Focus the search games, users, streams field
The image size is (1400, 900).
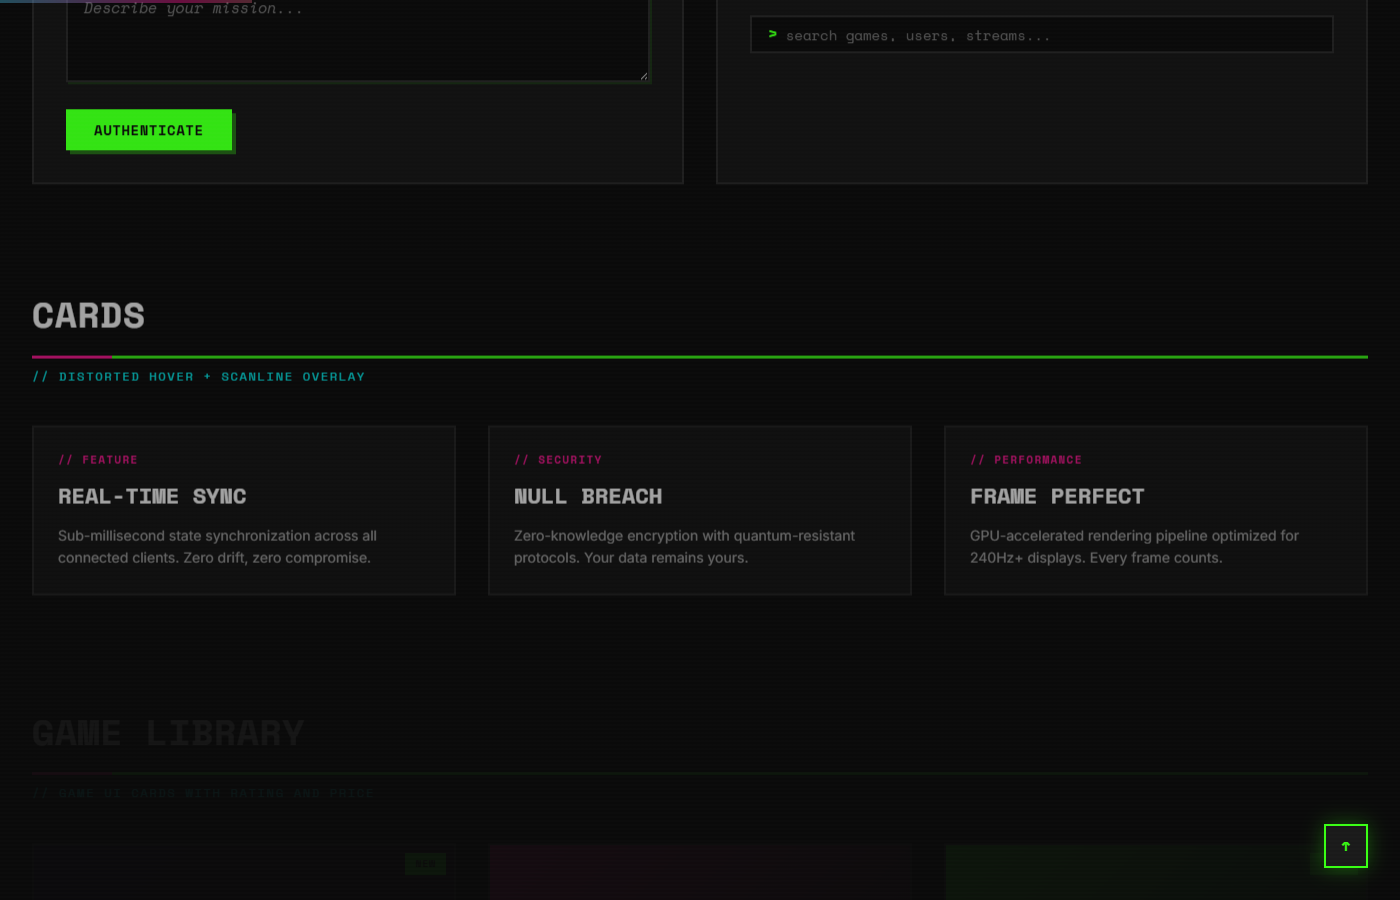tap(1050, 35)
